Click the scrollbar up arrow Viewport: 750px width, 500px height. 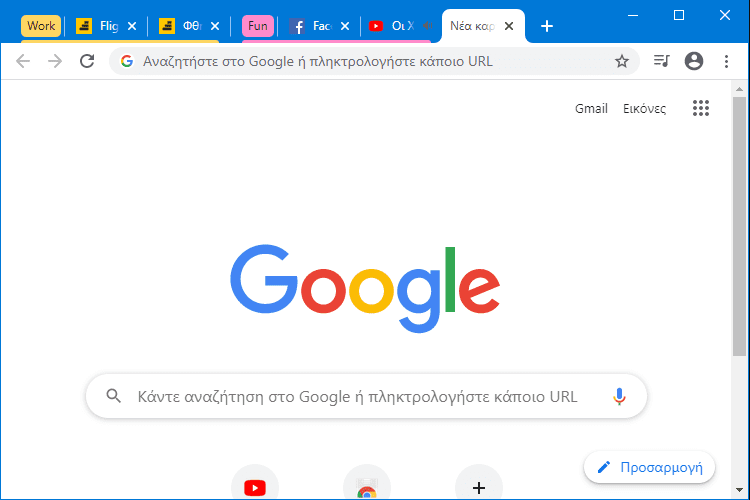pos(739,89)
